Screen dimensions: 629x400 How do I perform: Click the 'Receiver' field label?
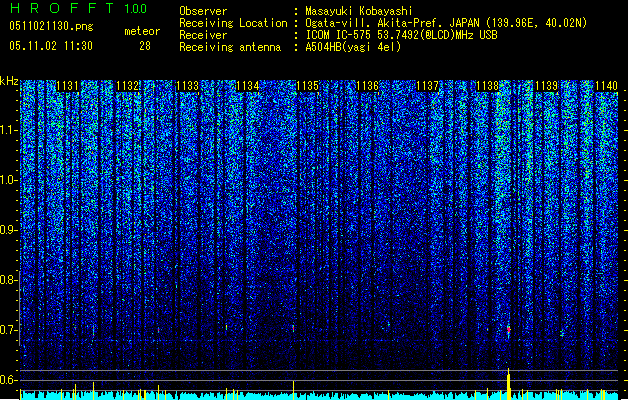[x=203, y=35]
